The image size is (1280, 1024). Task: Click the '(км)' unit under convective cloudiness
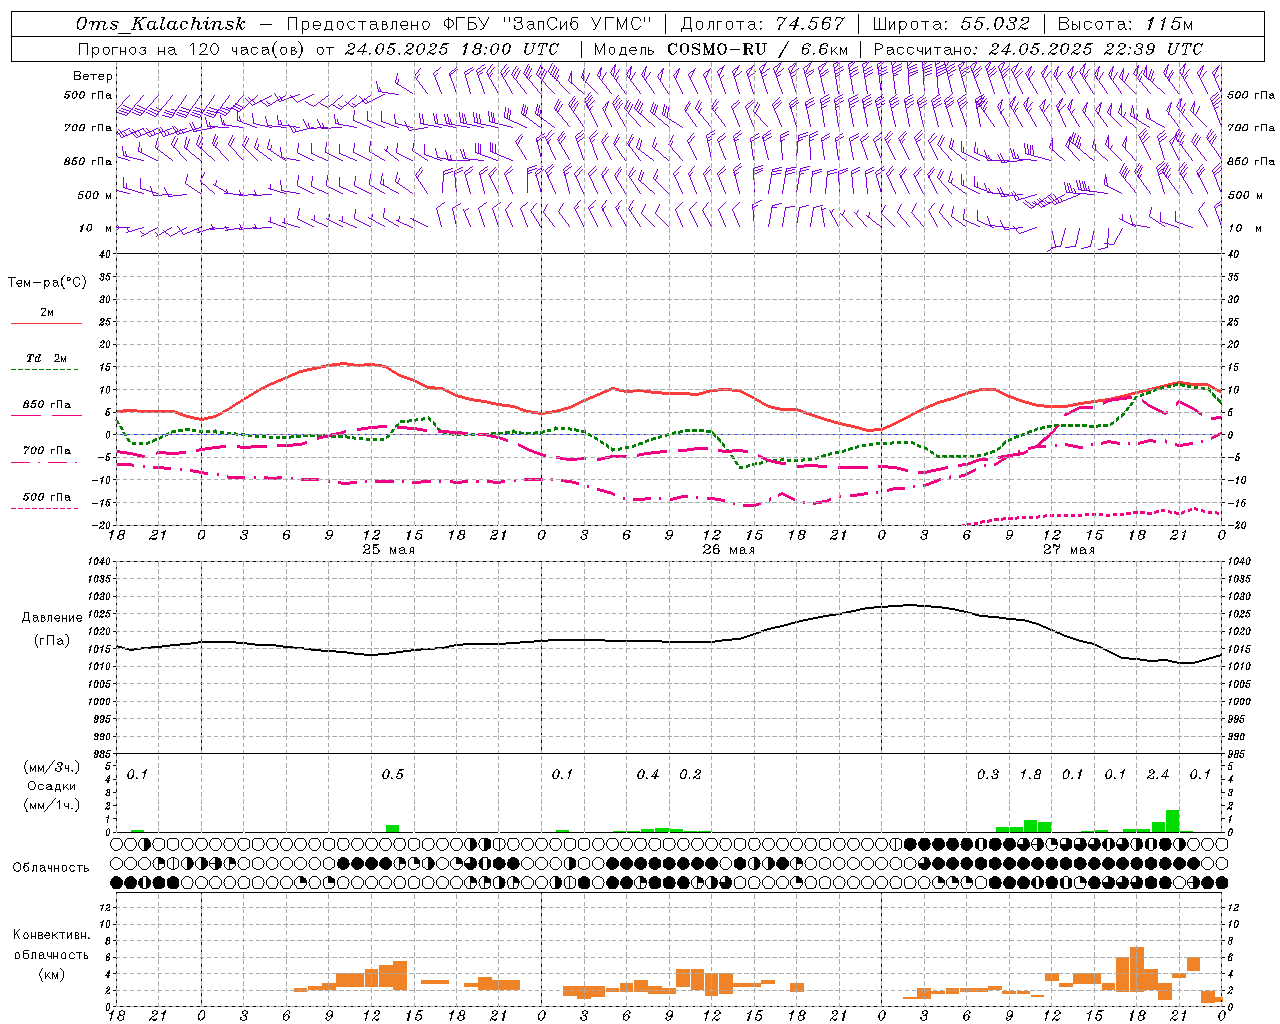(x=52, y=974)
